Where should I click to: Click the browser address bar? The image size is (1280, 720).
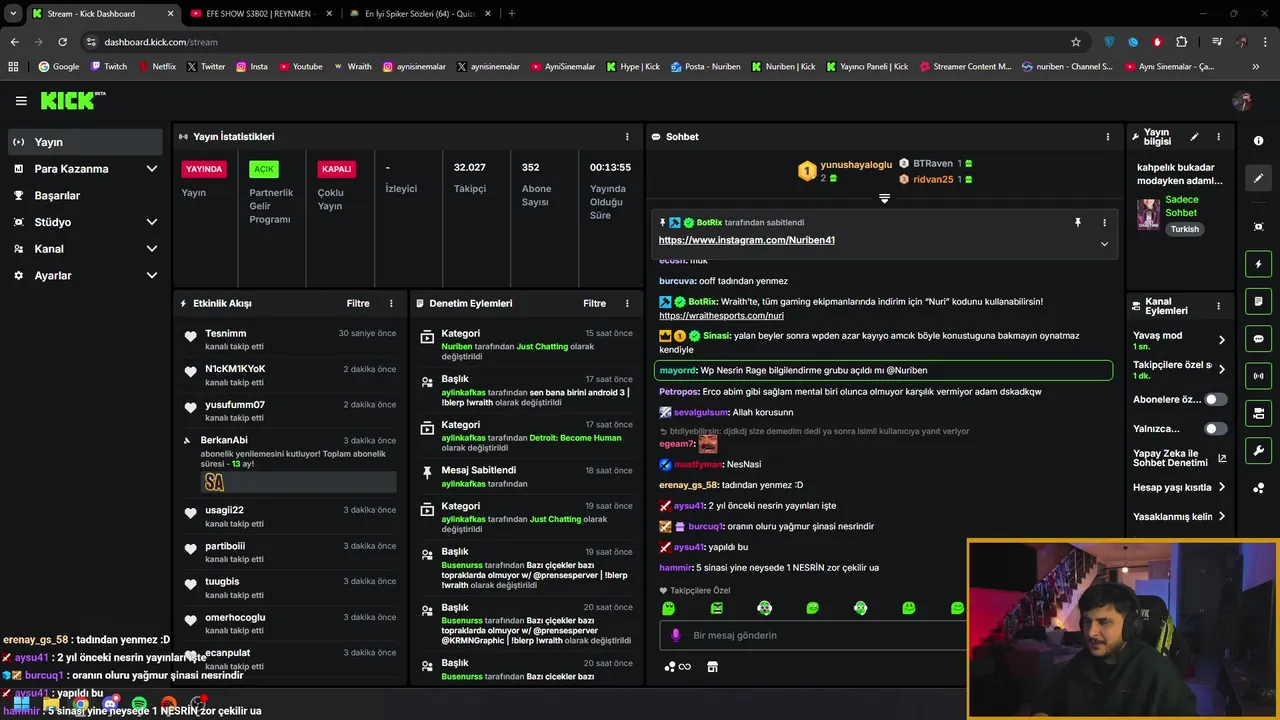(580, 42)
